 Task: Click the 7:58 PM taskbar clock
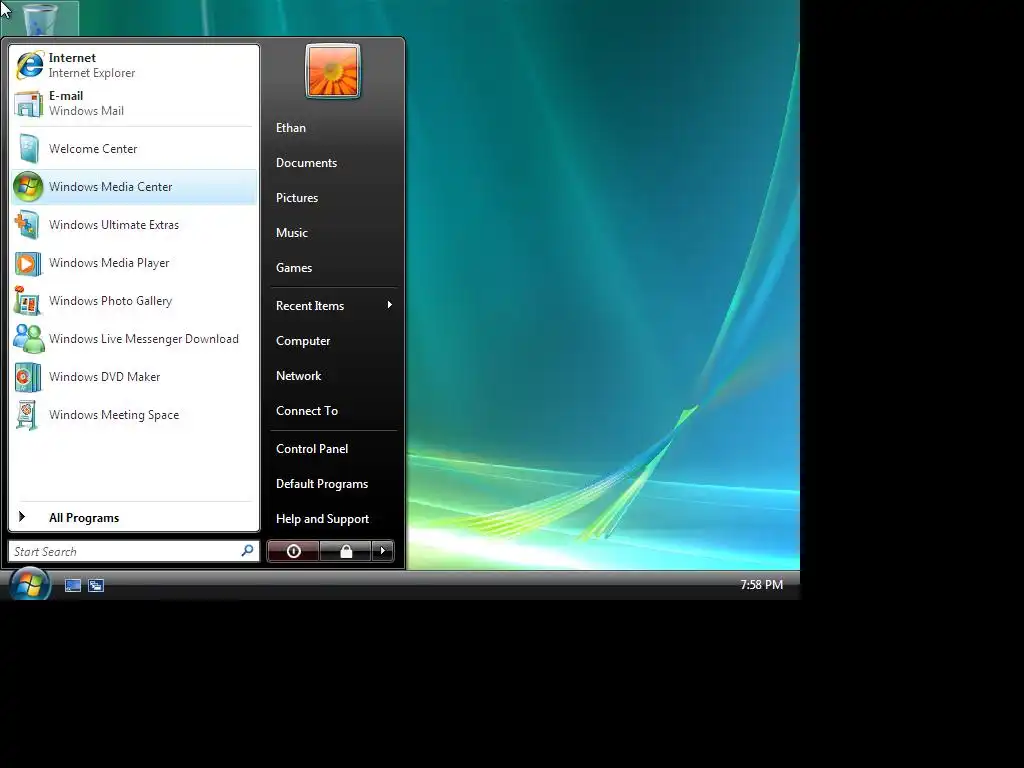[761, 584]
